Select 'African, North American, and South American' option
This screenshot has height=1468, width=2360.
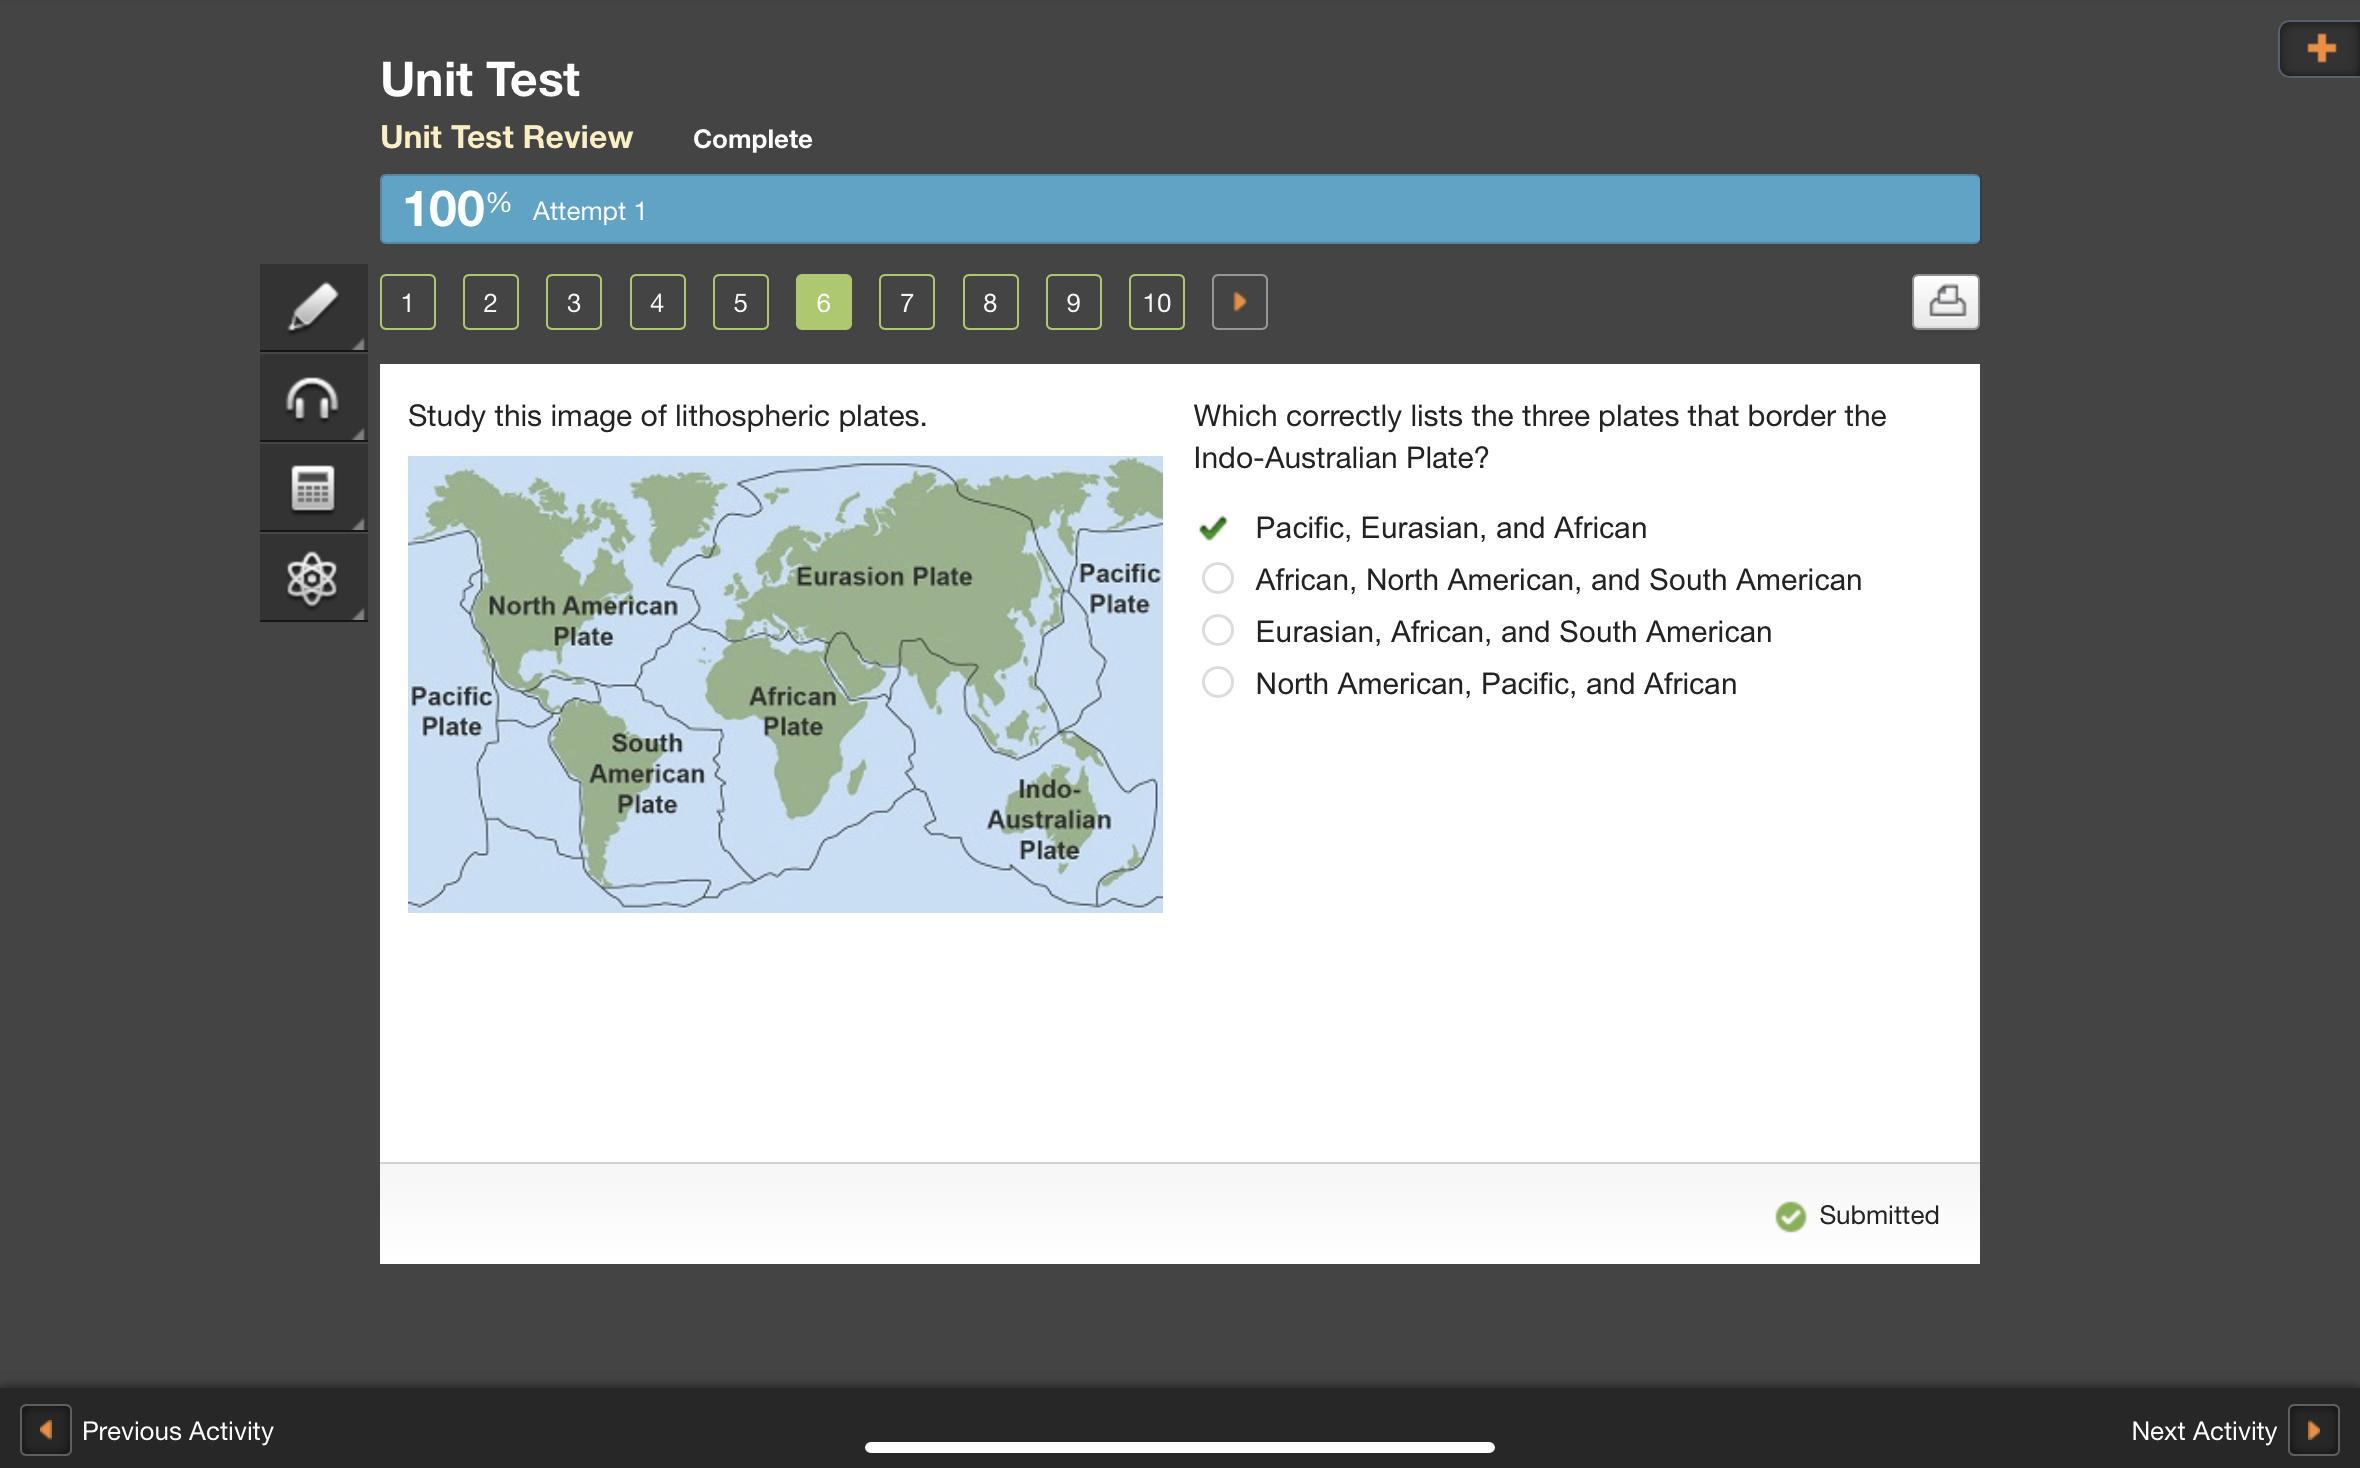coord(1217,579)
